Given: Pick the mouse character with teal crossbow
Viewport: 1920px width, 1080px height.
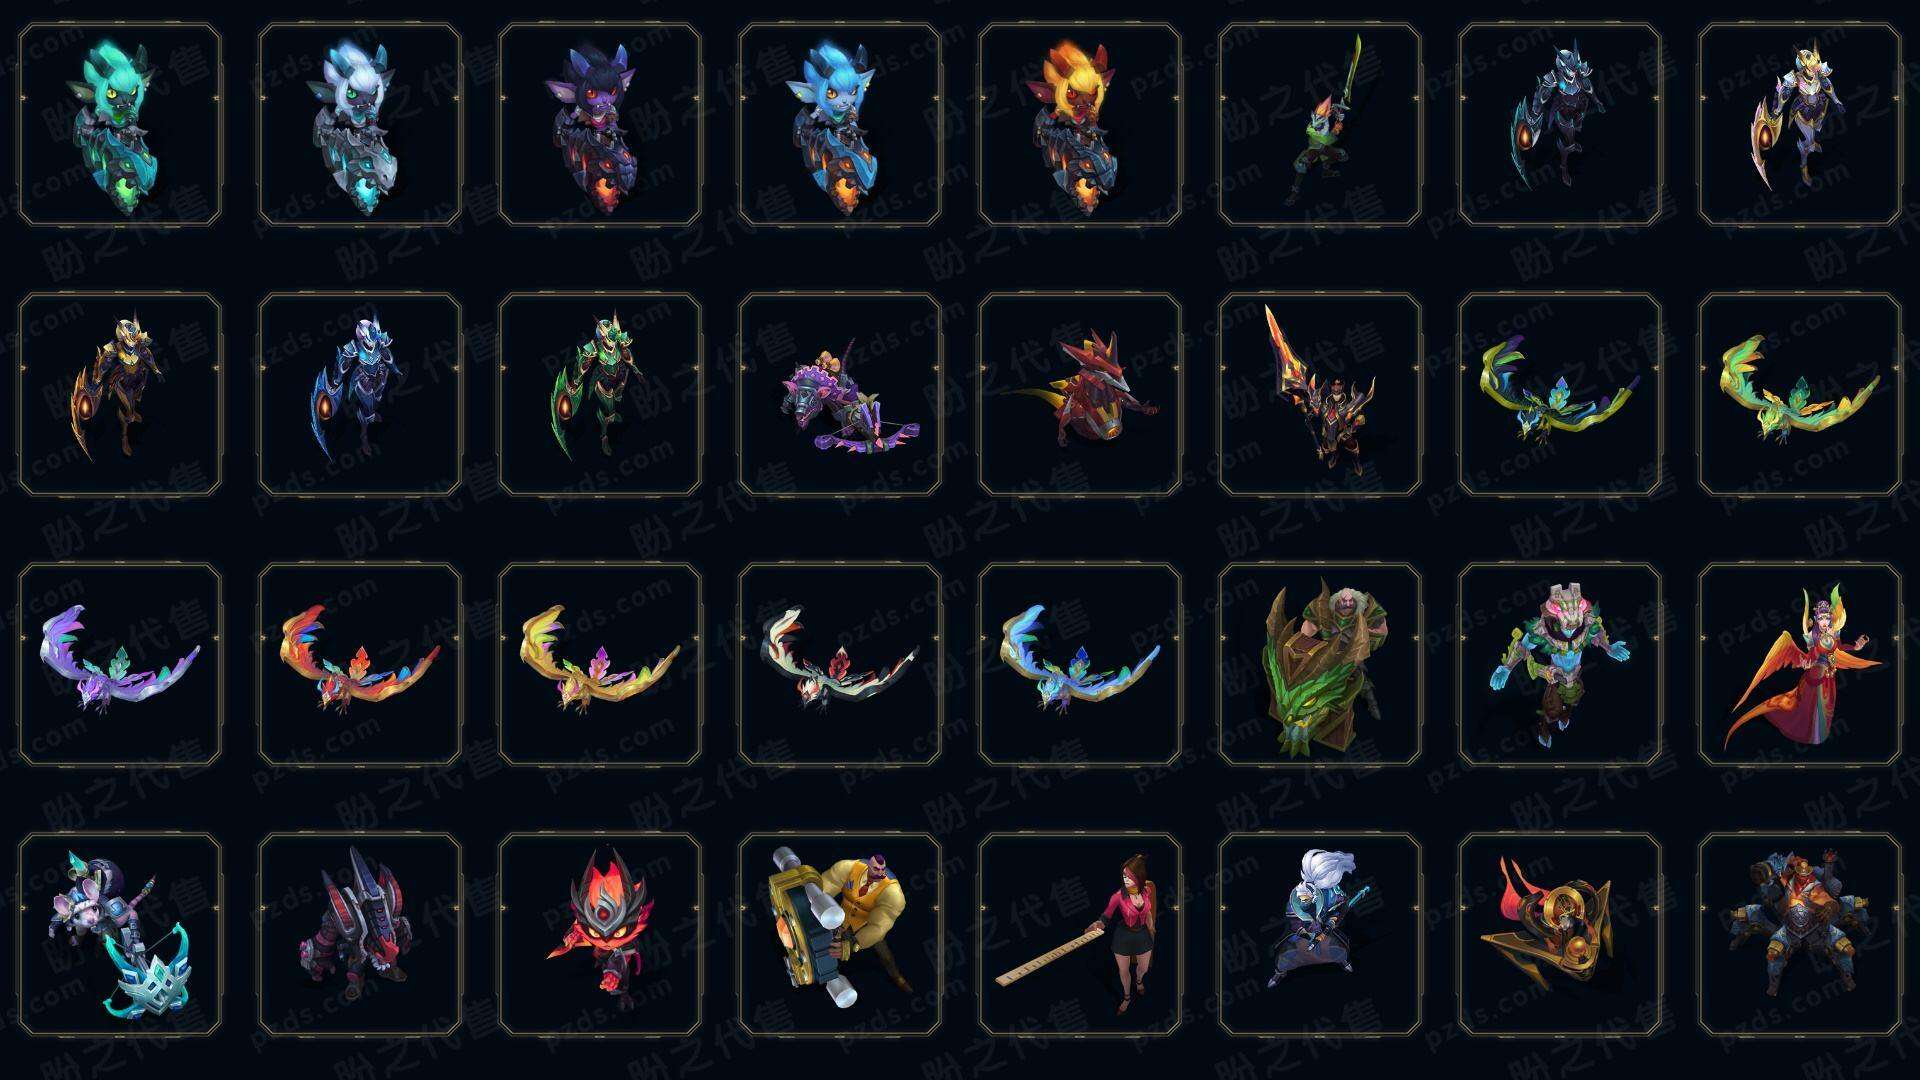Looking at the screenshot, I should (x=120, y=934).
